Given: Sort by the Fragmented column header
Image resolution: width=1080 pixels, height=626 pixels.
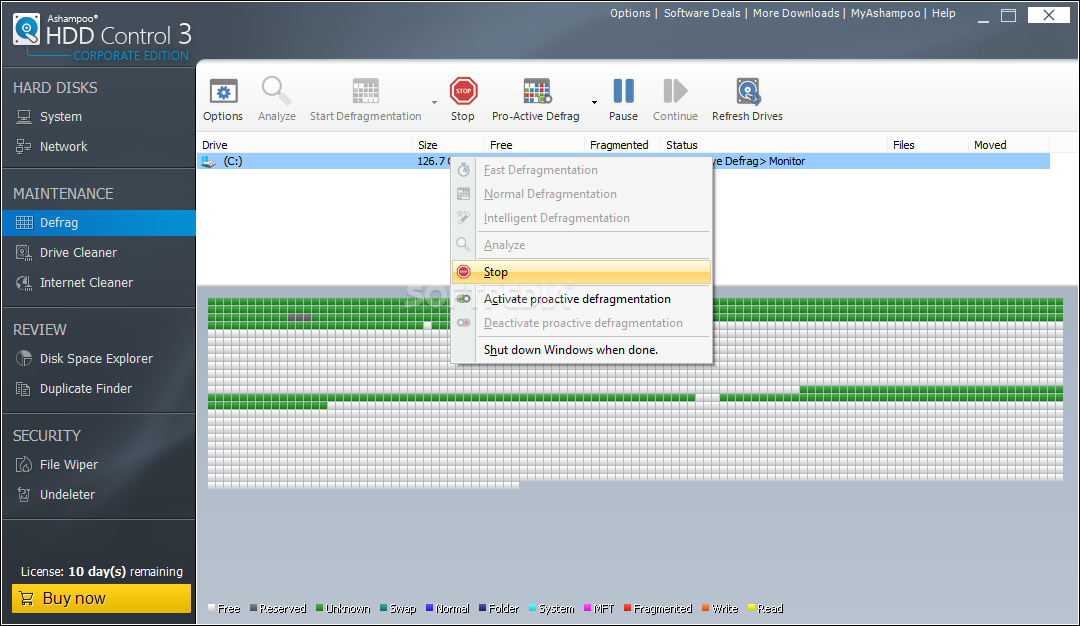Looking at the screenshot, I should pos(623,145).
